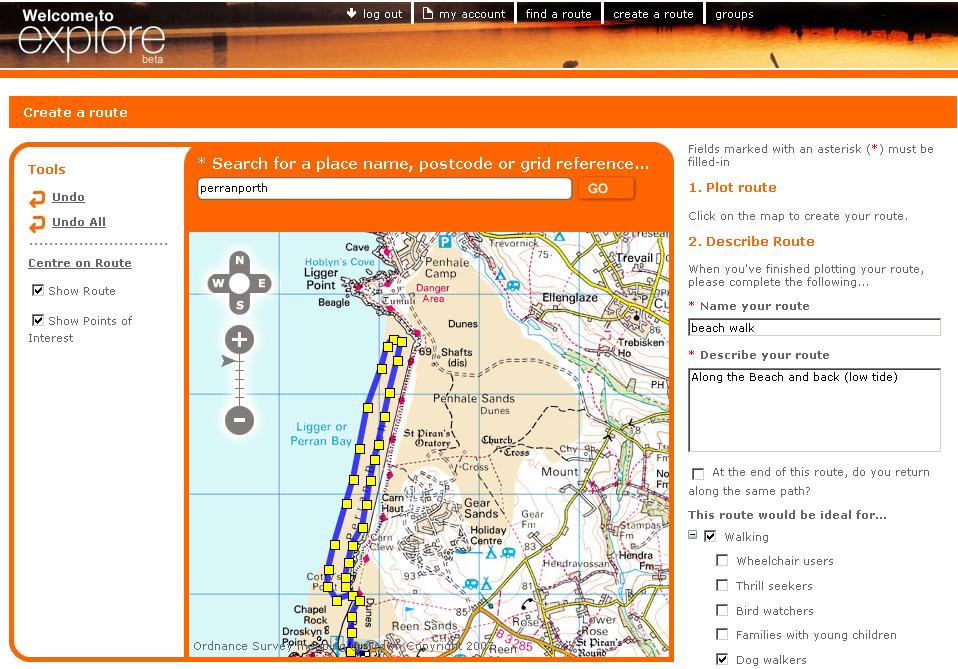958x669 pixels.
Task: Click the my account page icon
Action: pos(428,13)
